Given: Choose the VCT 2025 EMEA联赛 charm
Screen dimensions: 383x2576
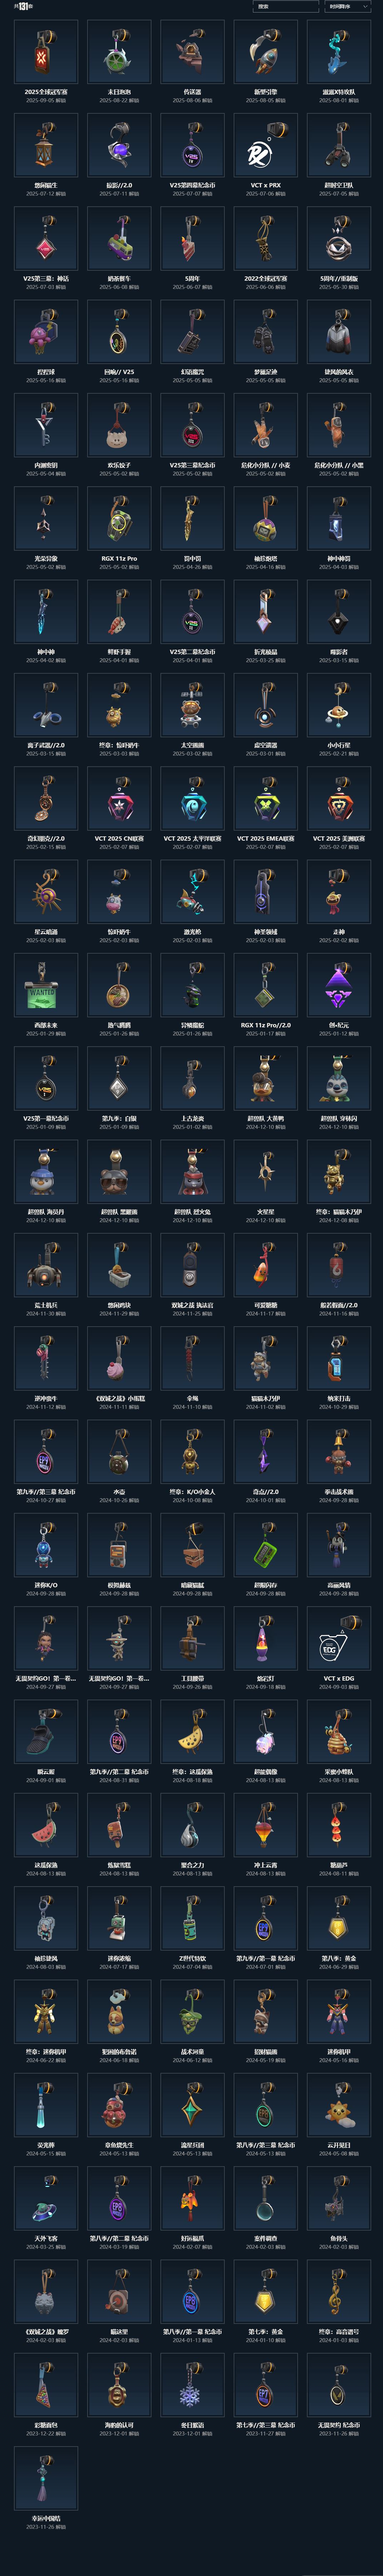Looking at the screenshot, I should (x=265, y=798).
